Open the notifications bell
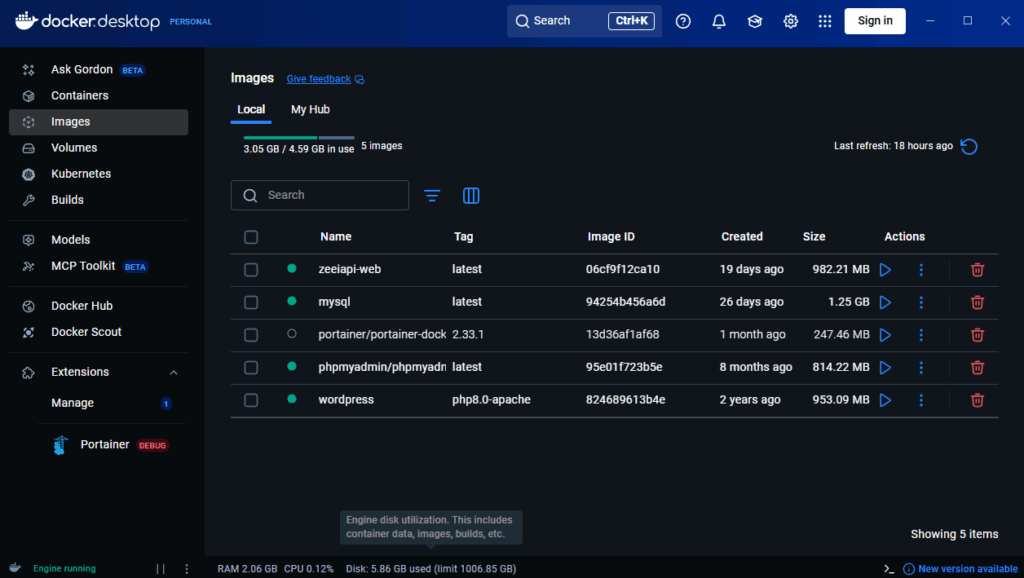Viewport: 1024px width, 578px height. tap(719, 21)
